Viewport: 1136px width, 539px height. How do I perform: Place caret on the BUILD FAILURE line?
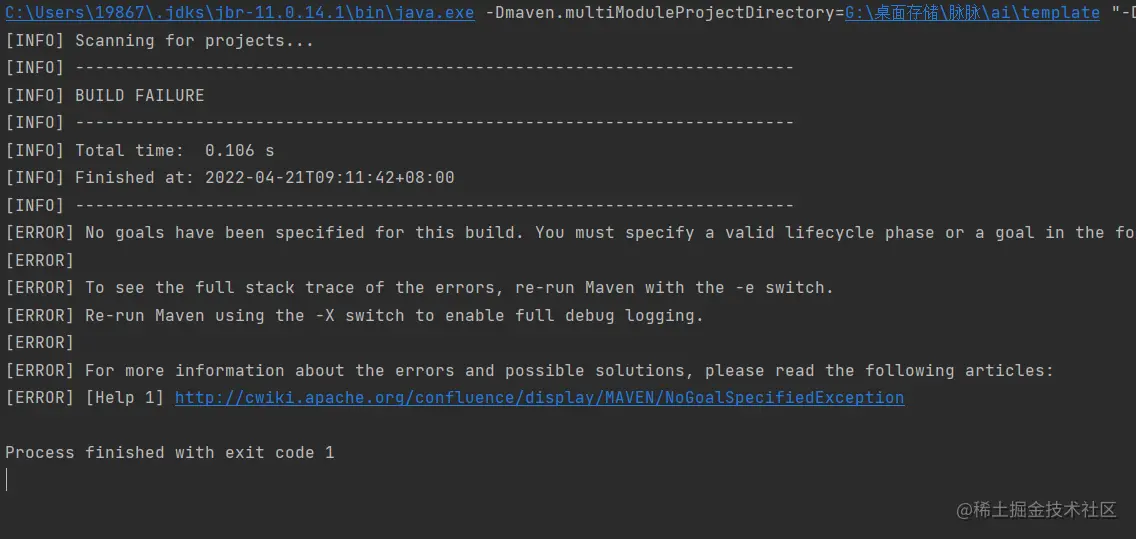pos(105,96)
